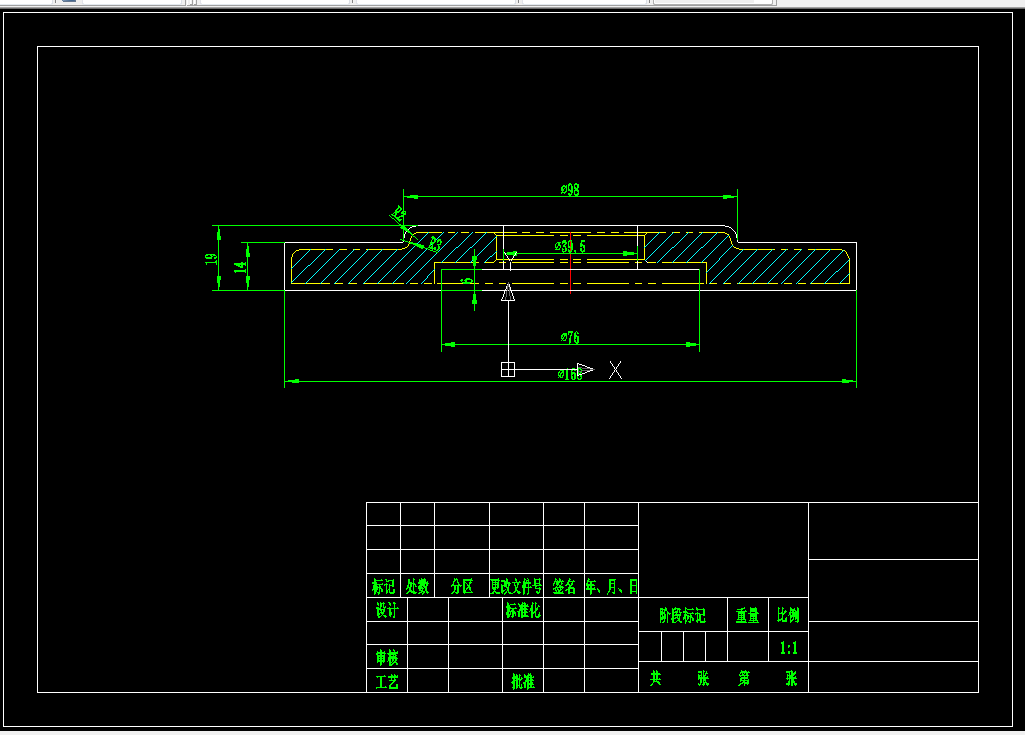The image size is (1025, 735).
Task: Click the 工艺 label in title block
Action: click(387, 682)
